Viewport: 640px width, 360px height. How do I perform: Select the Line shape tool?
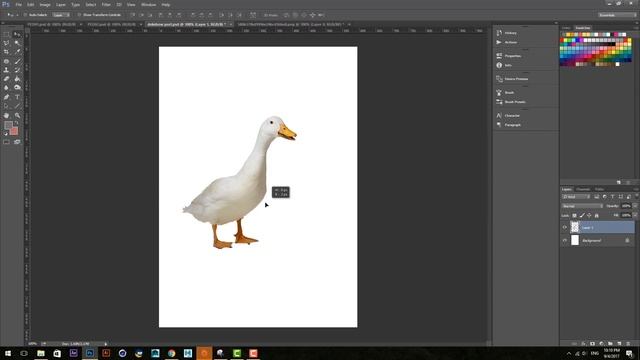pyautogui.click(x=17, y=106)
